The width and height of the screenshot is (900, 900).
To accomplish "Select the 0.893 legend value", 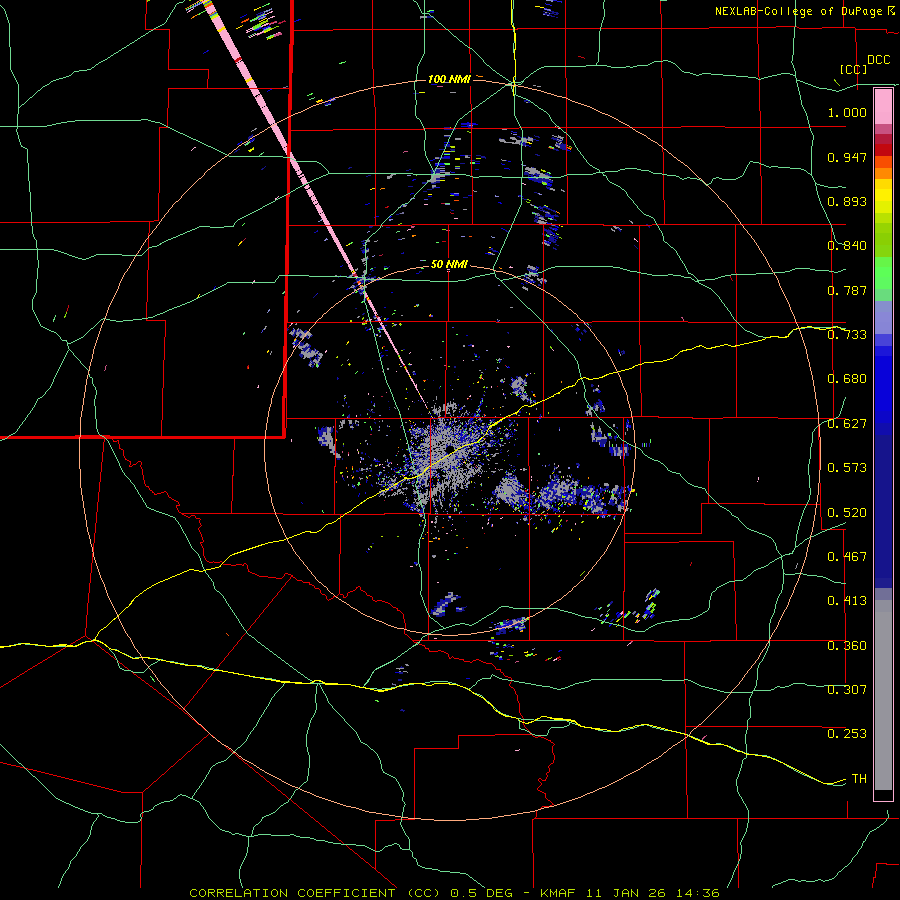I will pyautogui.click(x=847, y=201).
